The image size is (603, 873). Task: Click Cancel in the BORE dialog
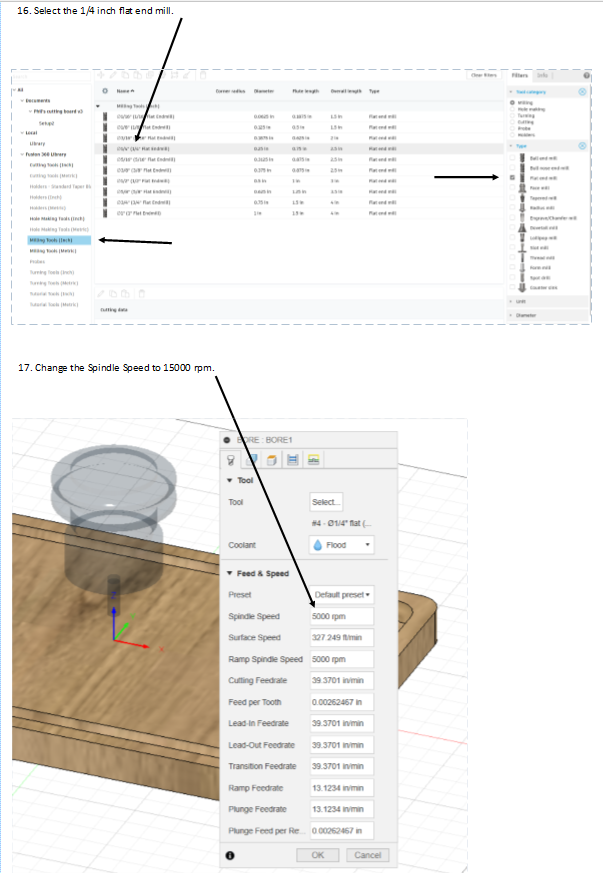(367, 855)
